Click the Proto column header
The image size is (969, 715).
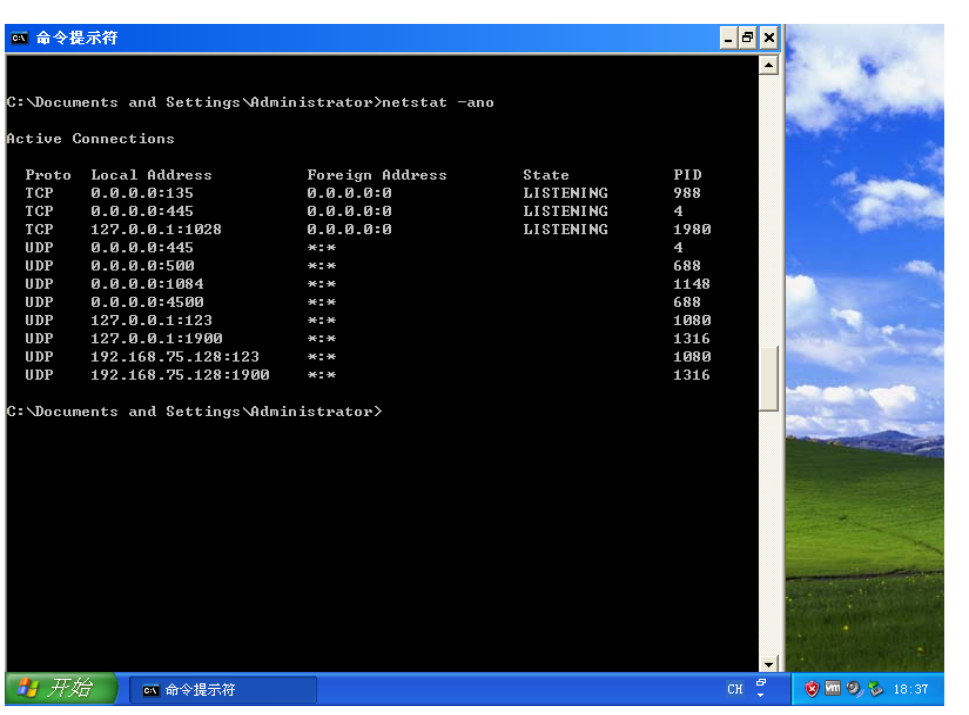pyautogui.click(x=48, y=175)
